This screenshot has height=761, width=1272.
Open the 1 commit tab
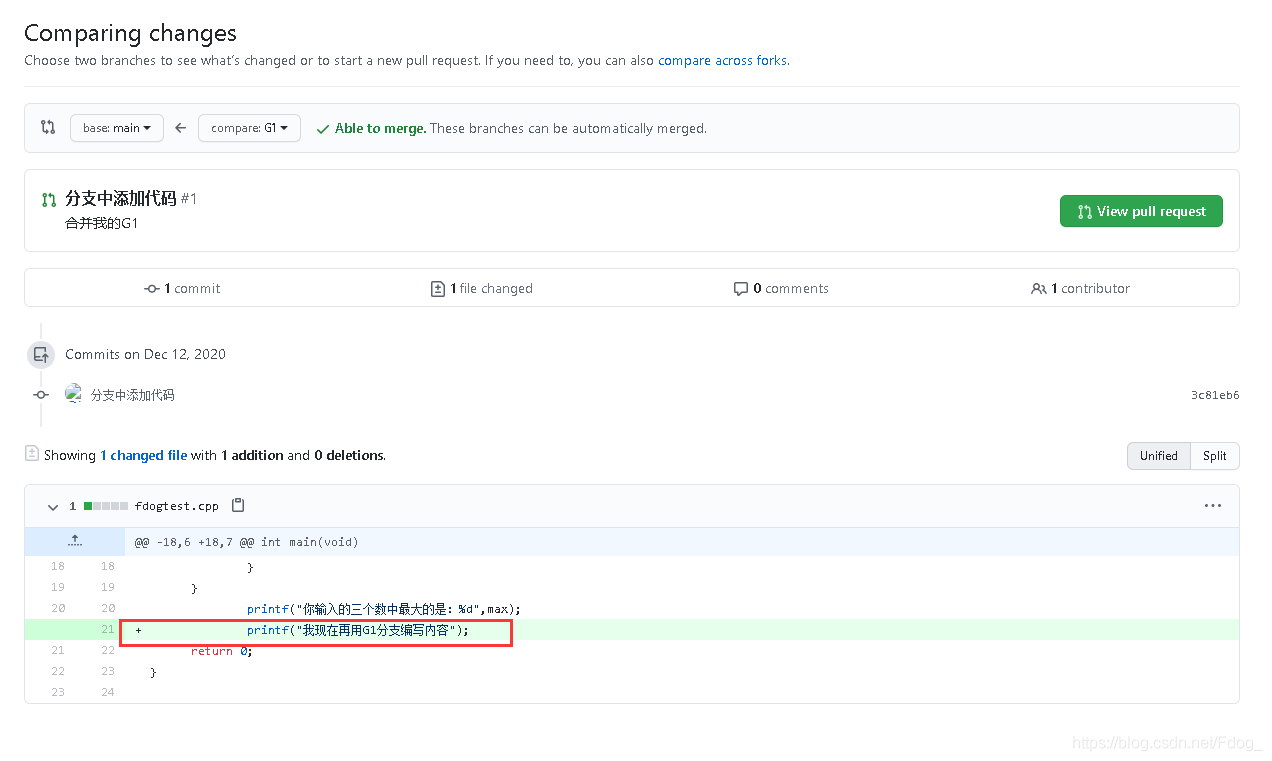pyautogui.click(x=183, y=288)
